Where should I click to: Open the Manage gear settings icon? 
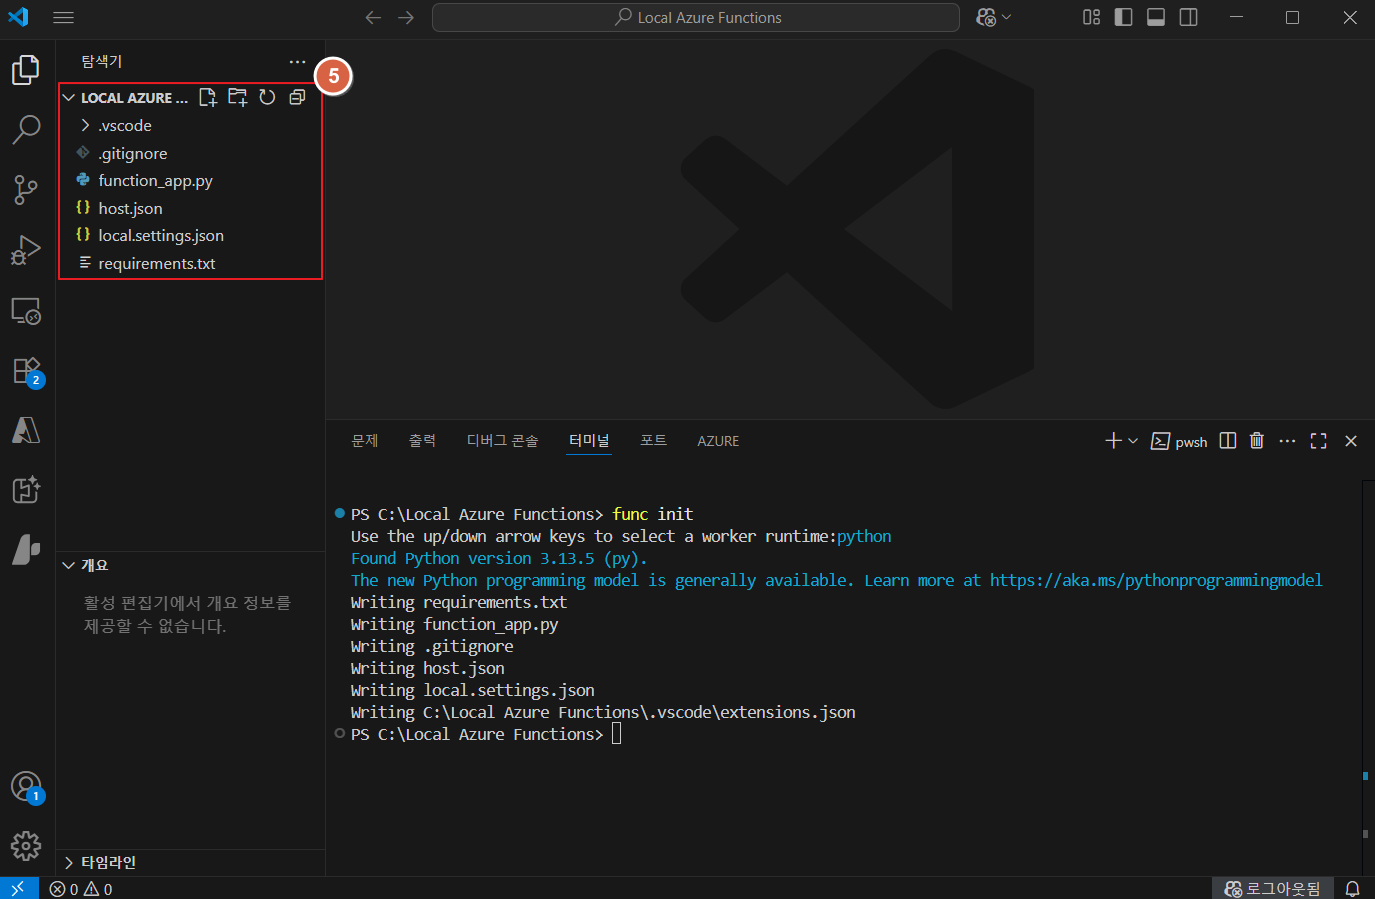26,846
